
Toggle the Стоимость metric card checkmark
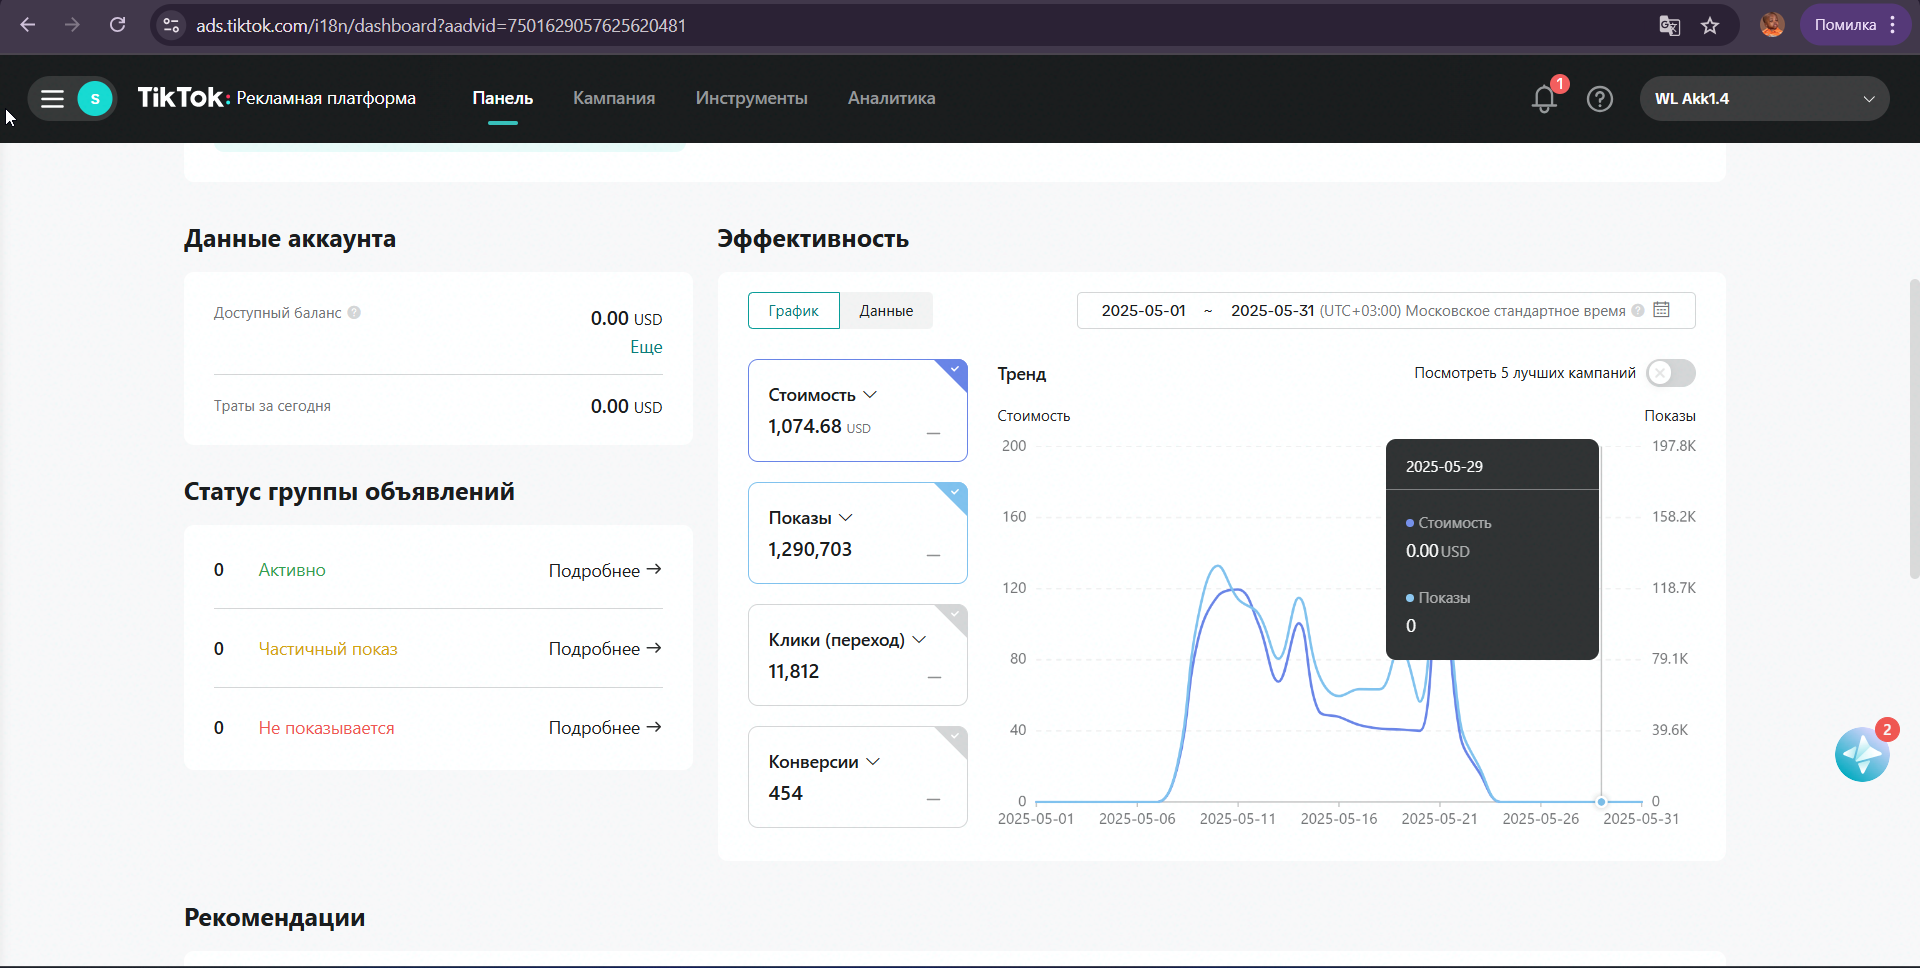pyautogui.click(x=955, y=370)
